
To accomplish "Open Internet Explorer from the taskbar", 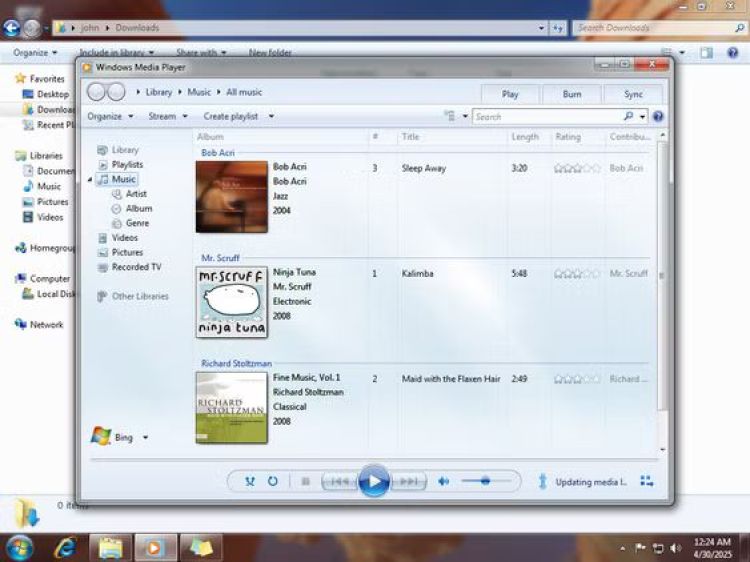I will coord(66,547).
